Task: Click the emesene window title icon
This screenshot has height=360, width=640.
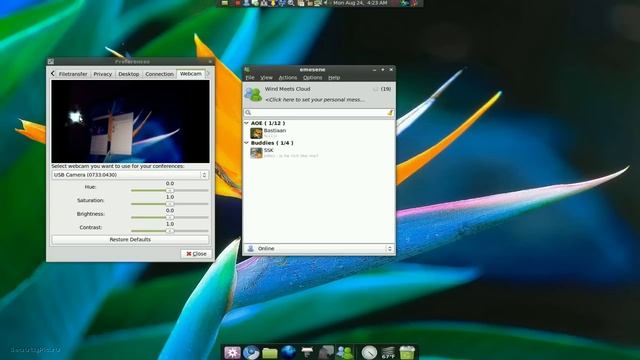Action: tap(247, 69)
